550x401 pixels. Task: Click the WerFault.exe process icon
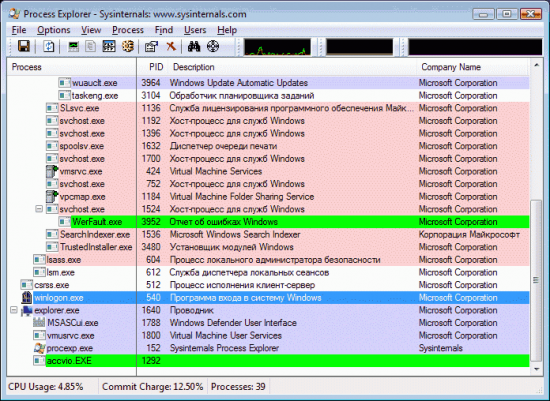pos(65,222)
